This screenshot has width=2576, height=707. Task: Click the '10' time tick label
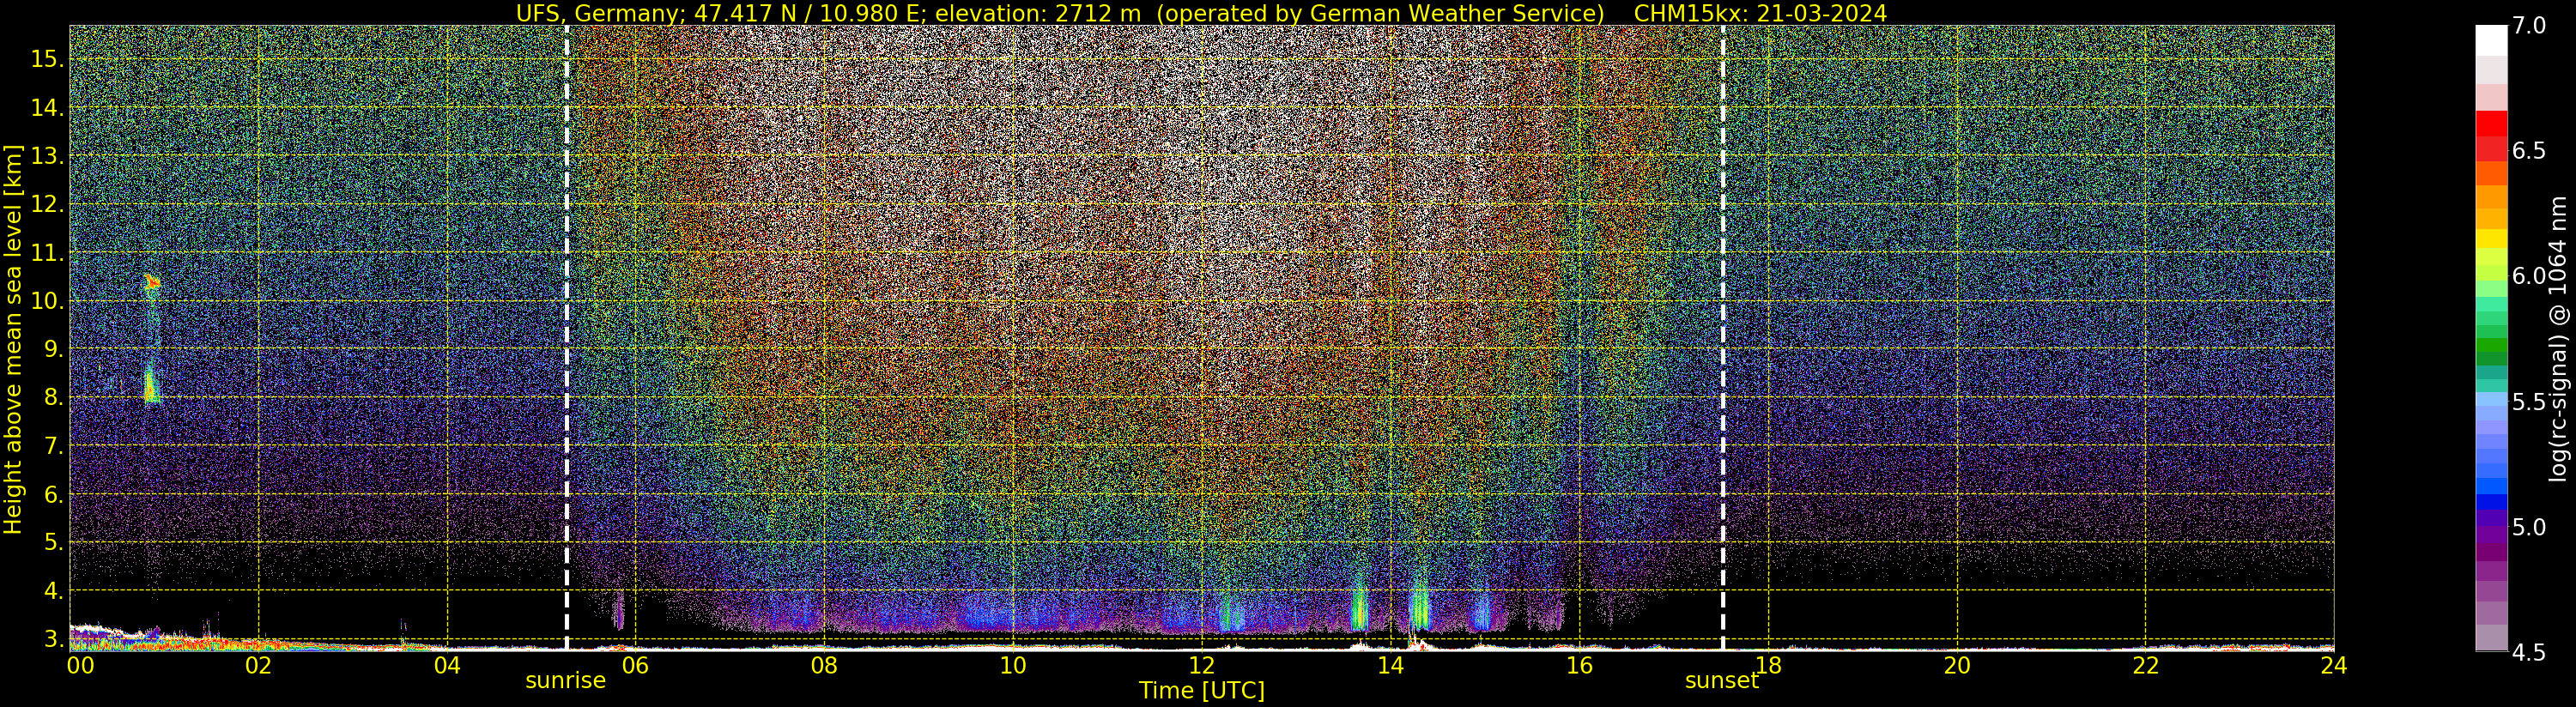pyautogui.click(x=1013, y=664)
